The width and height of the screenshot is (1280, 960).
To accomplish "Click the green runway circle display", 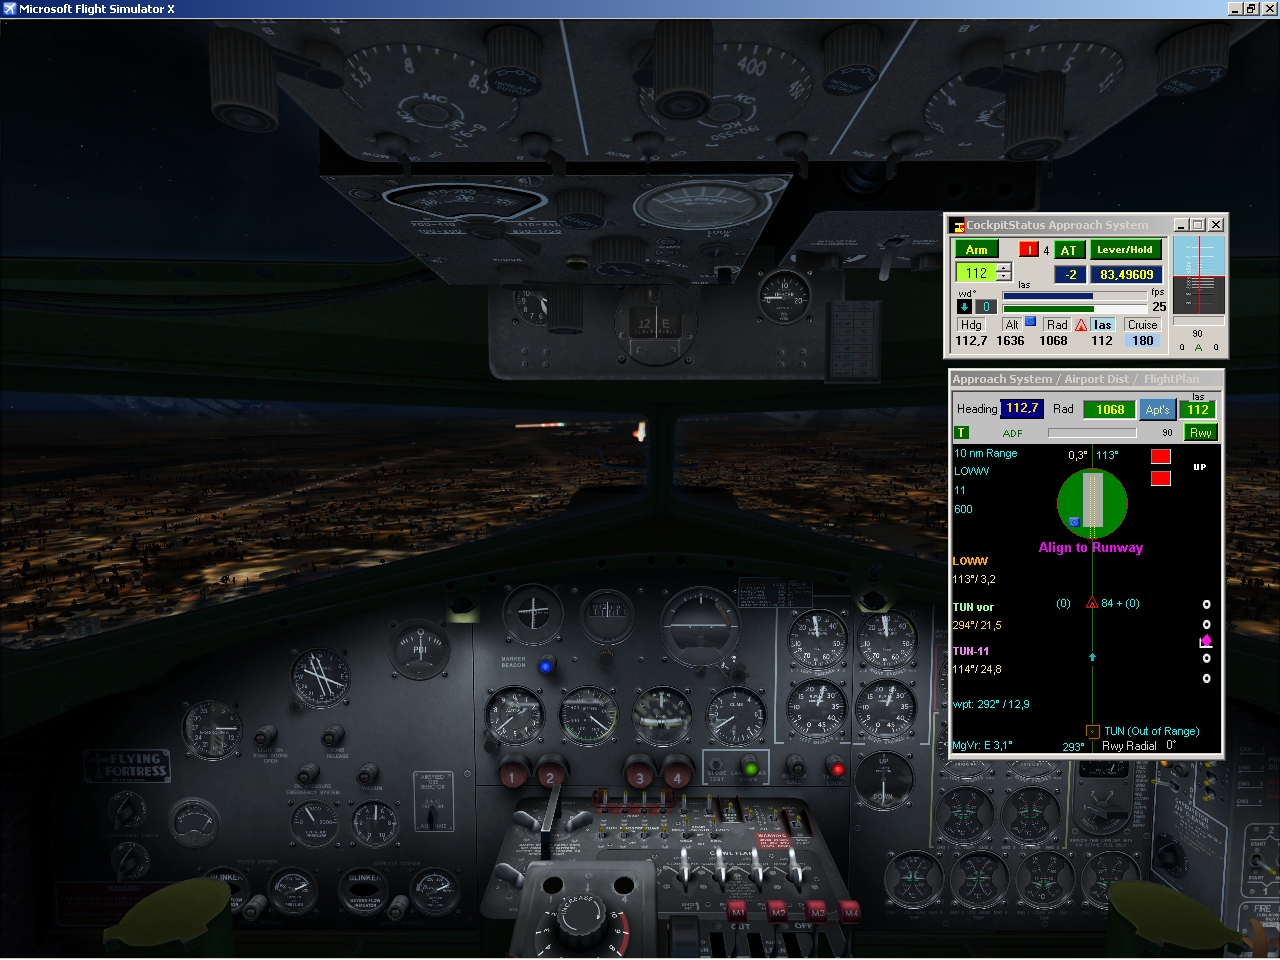I will (x=1092, y=503).
